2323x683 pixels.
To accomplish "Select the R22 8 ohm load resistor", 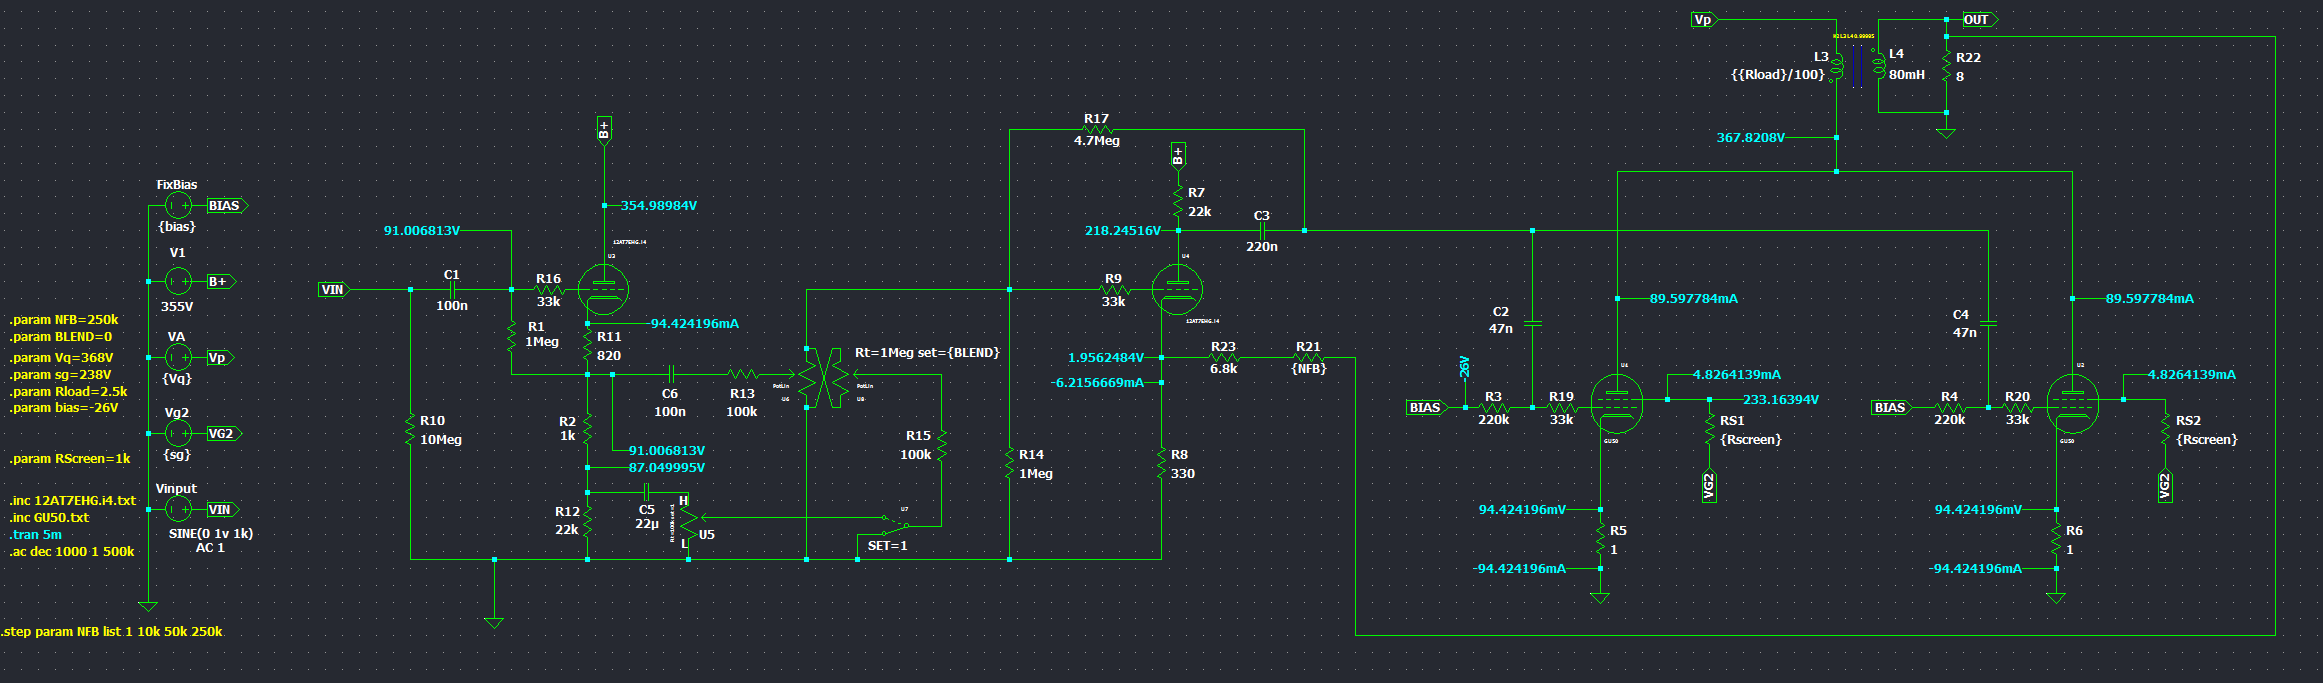I will 1946,67.
